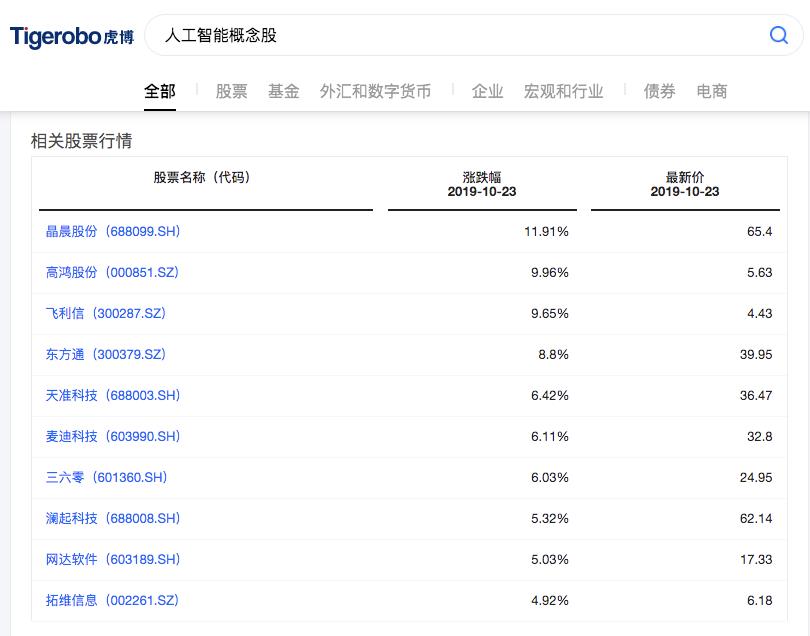Click the Tigerobo logo

pos(72,37)
